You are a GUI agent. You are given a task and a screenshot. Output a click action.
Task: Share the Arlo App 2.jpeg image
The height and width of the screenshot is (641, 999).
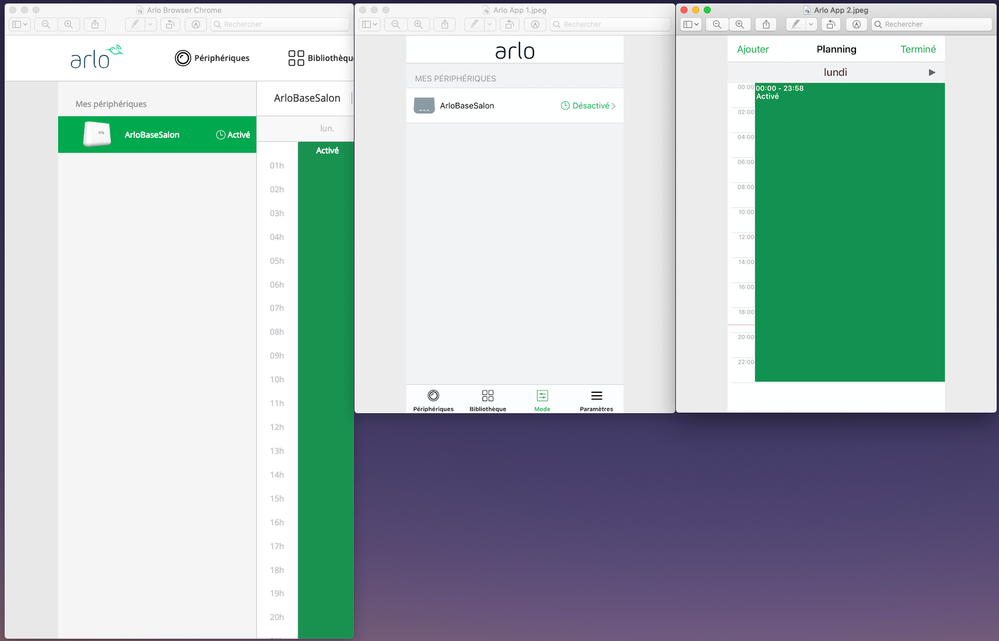tap(766, 24)
